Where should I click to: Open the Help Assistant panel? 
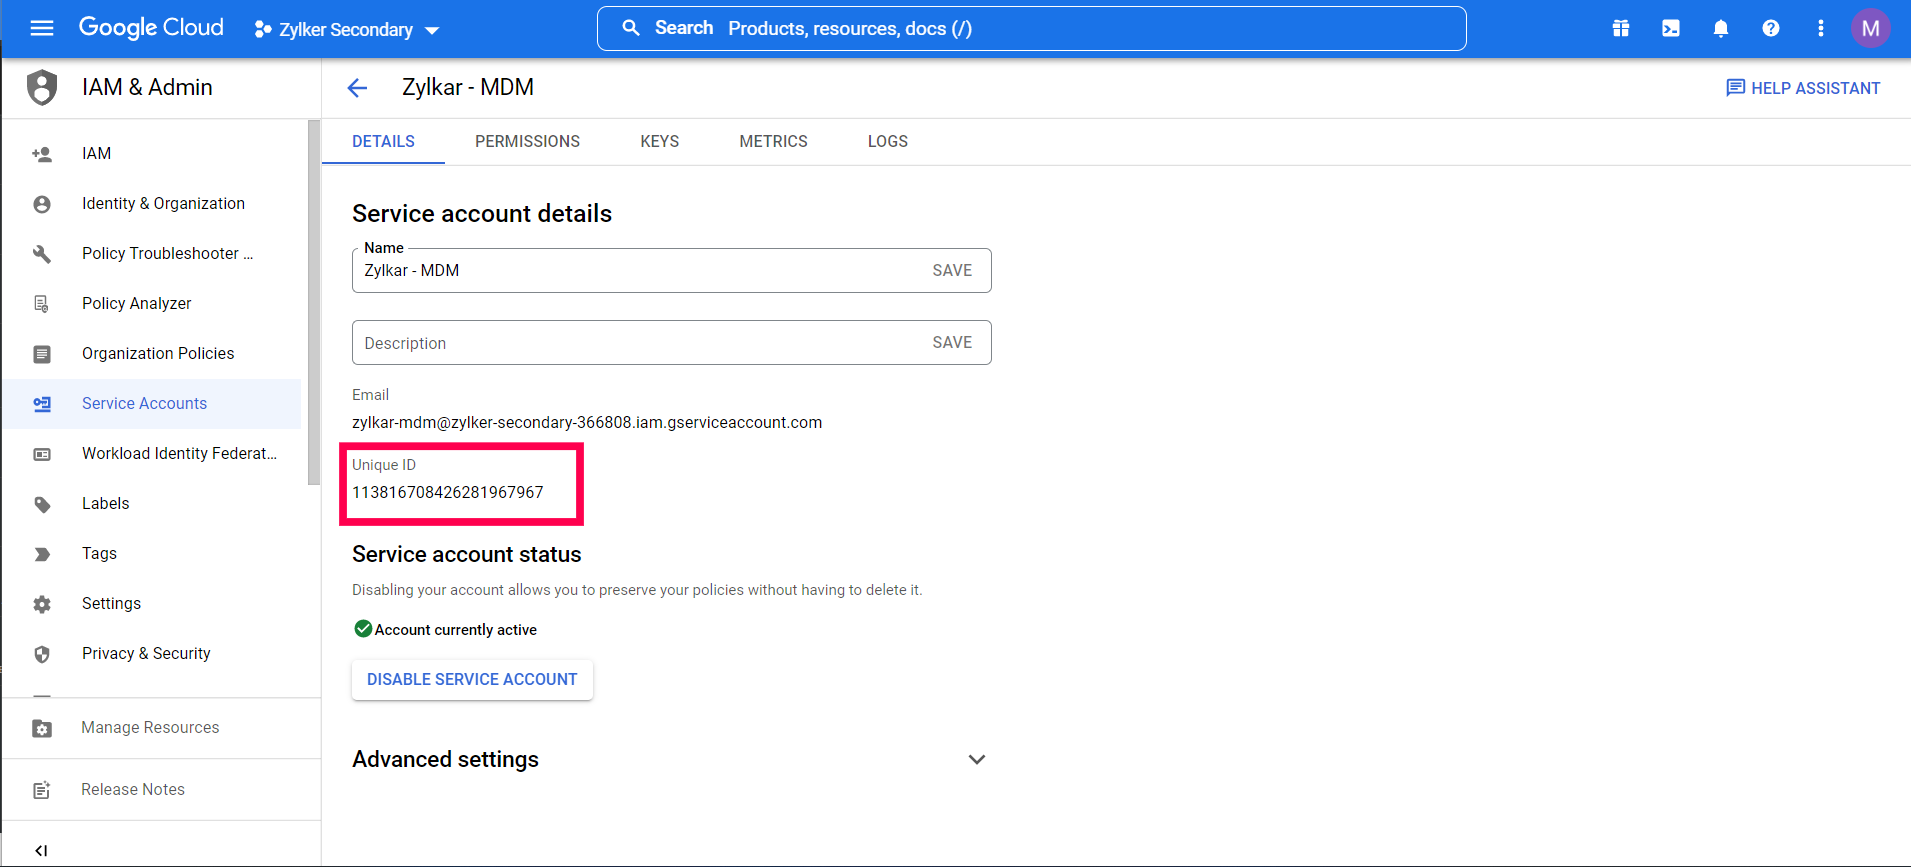(1803, 88)
